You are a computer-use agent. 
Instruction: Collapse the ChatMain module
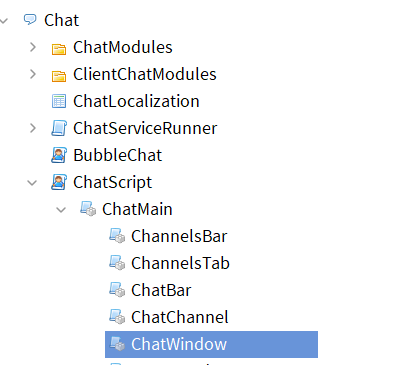[61, 210]
